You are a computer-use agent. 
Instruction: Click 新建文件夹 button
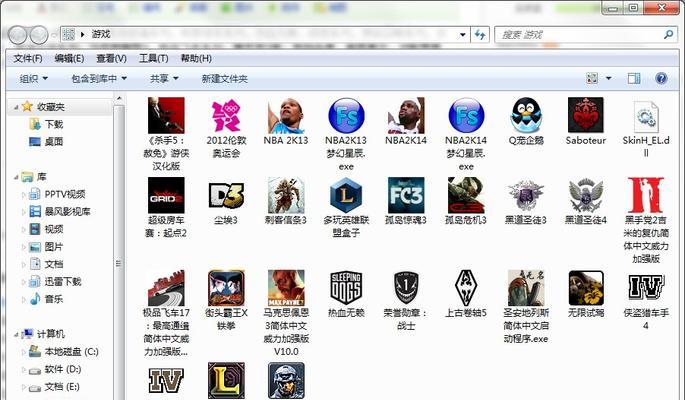[224, 79]
